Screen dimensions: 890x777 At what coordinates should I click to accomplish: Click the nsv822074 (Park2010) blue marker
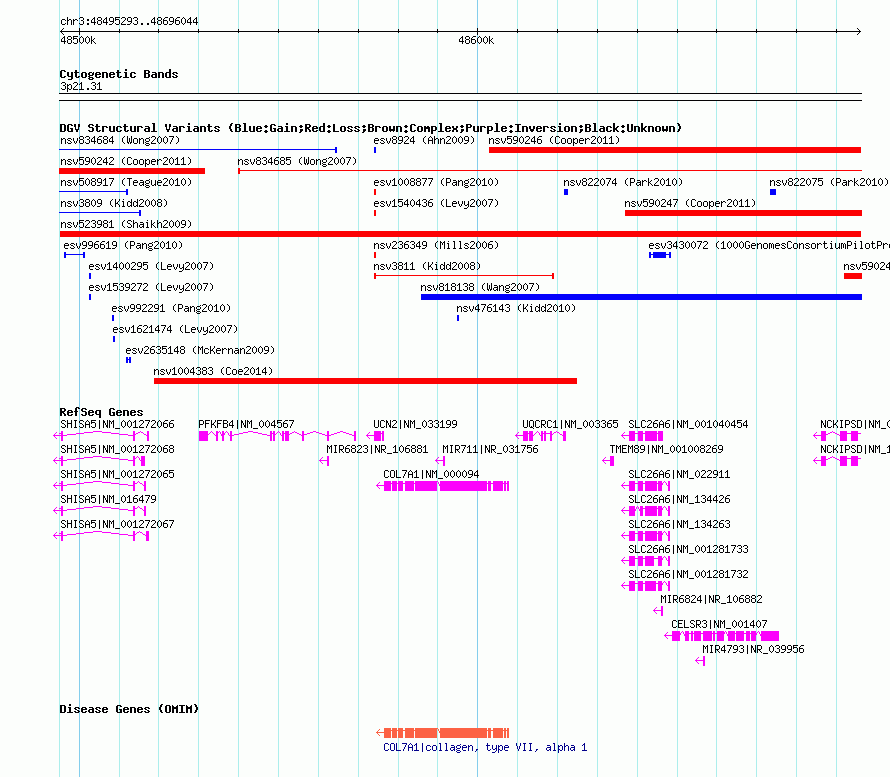click(x=566, y=192)
